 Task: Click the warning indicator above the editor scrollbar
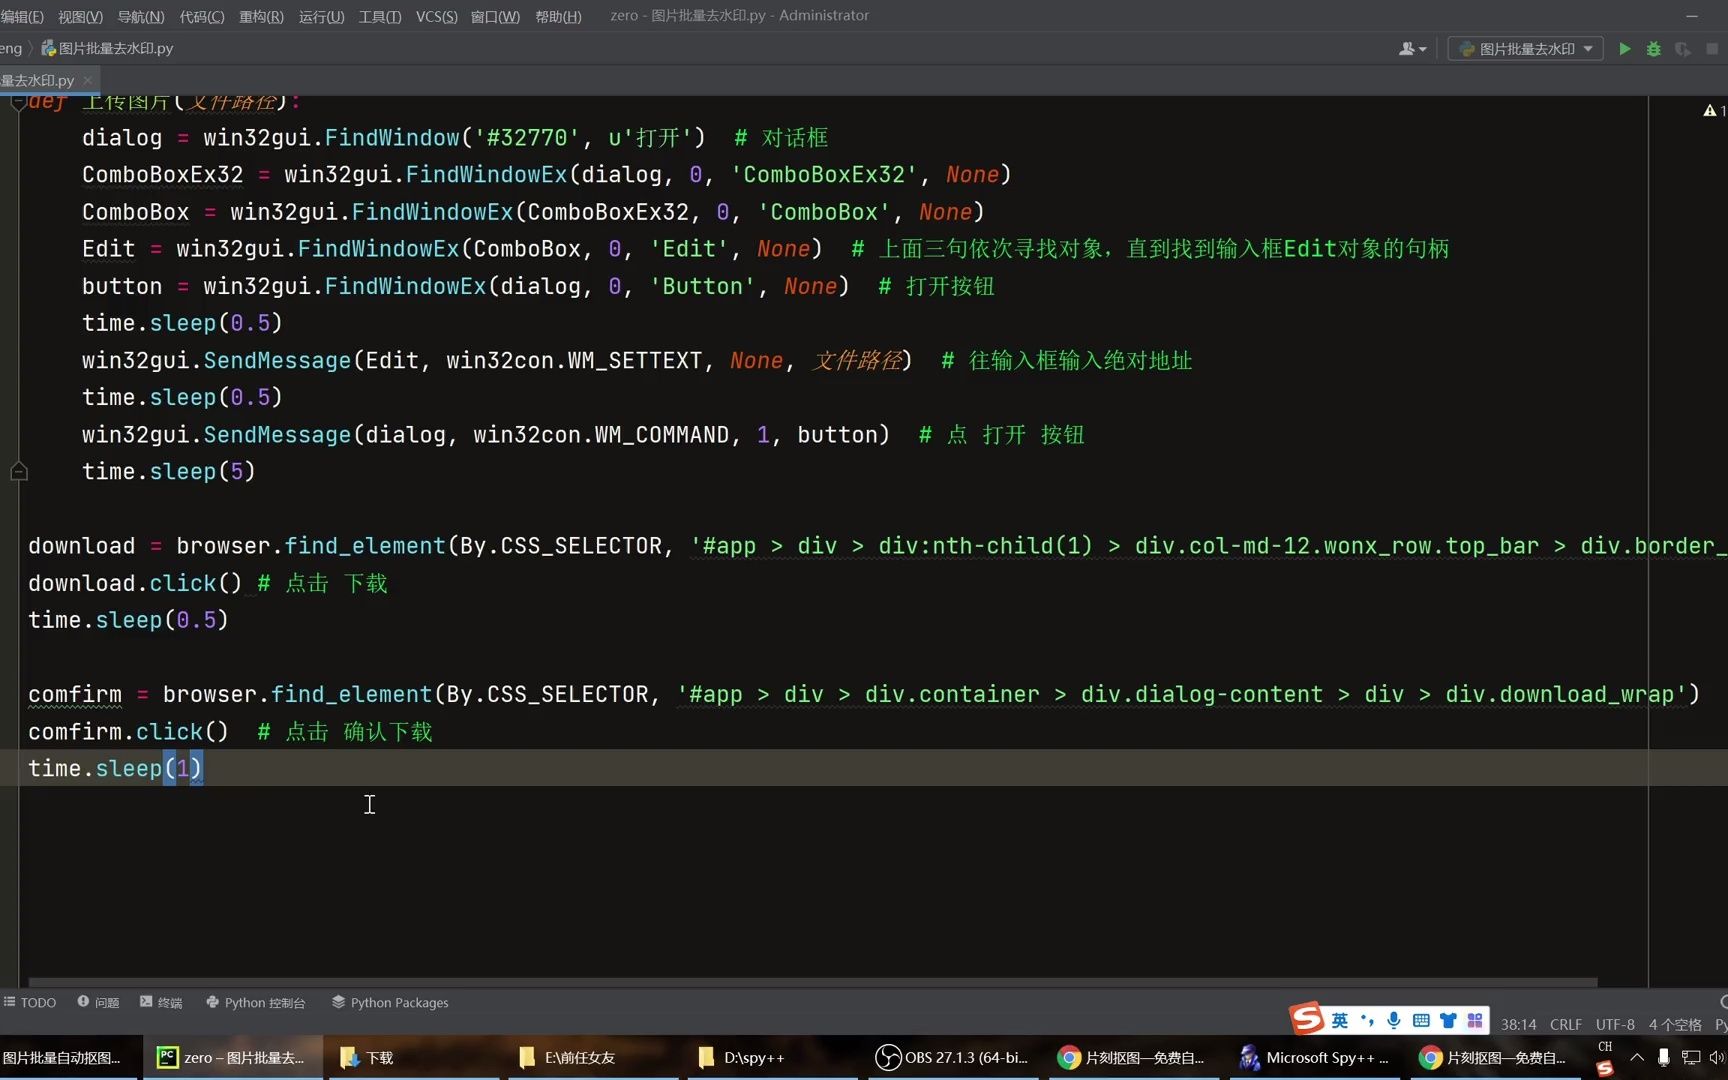point(1708,110)
